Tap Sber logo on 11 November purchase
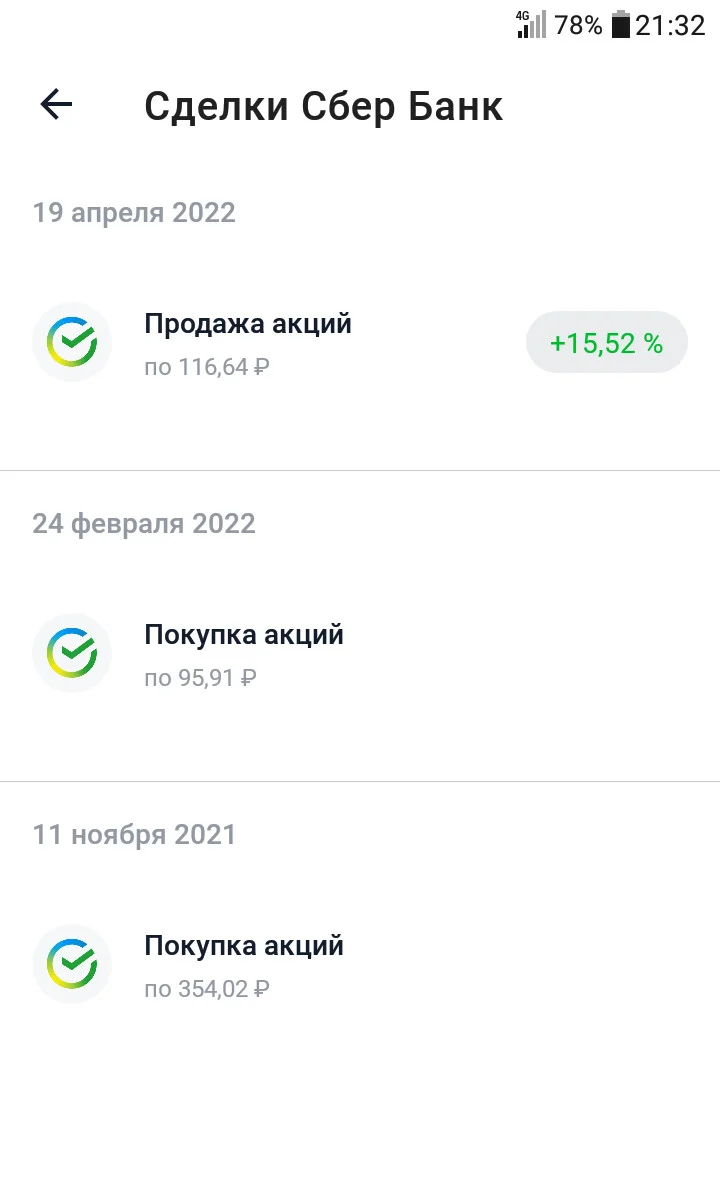 (x=72, y=964)
